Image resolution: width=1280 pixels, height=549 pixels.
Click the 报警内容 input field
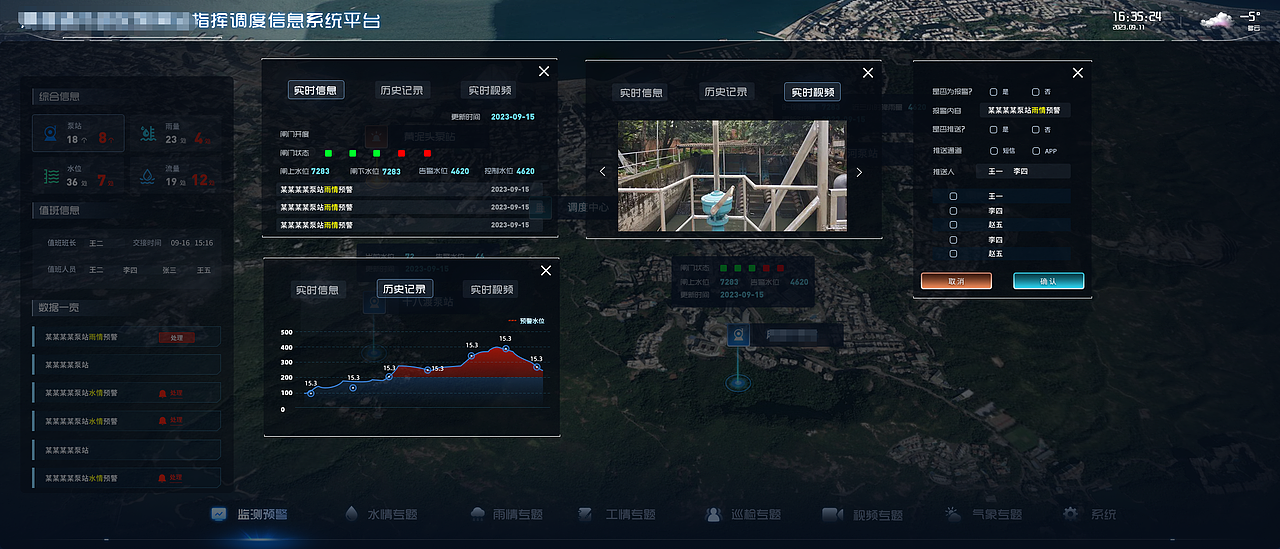1023,110
